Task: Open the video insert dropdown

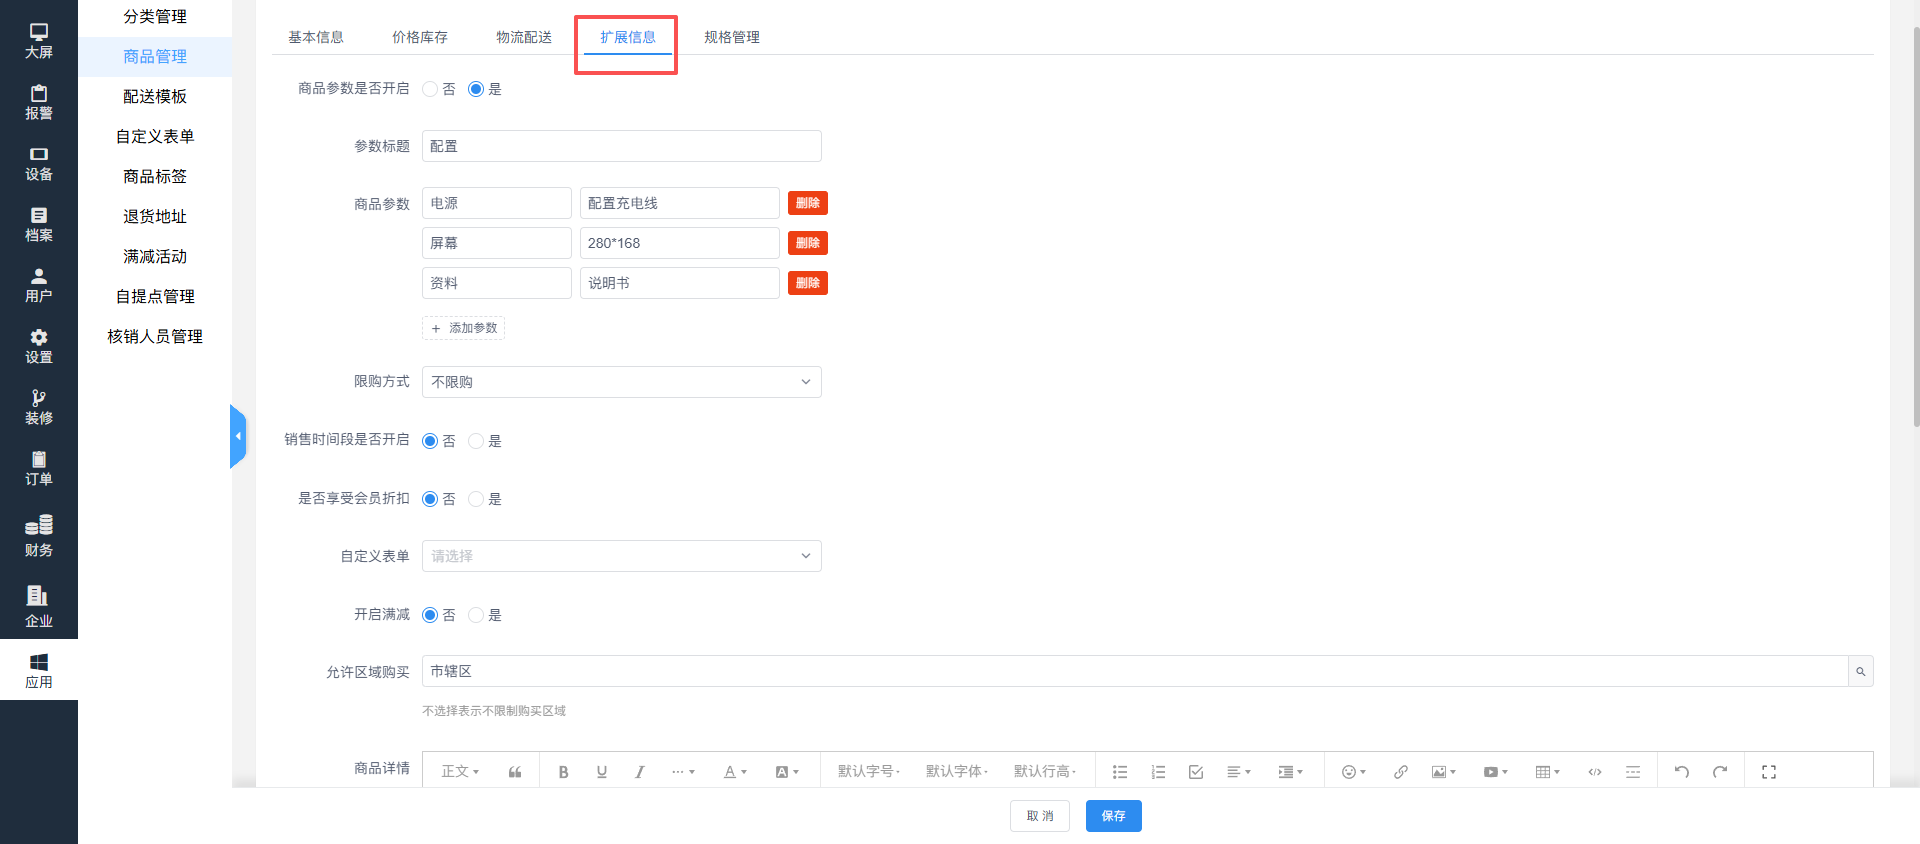Action: coord(1495,772)
